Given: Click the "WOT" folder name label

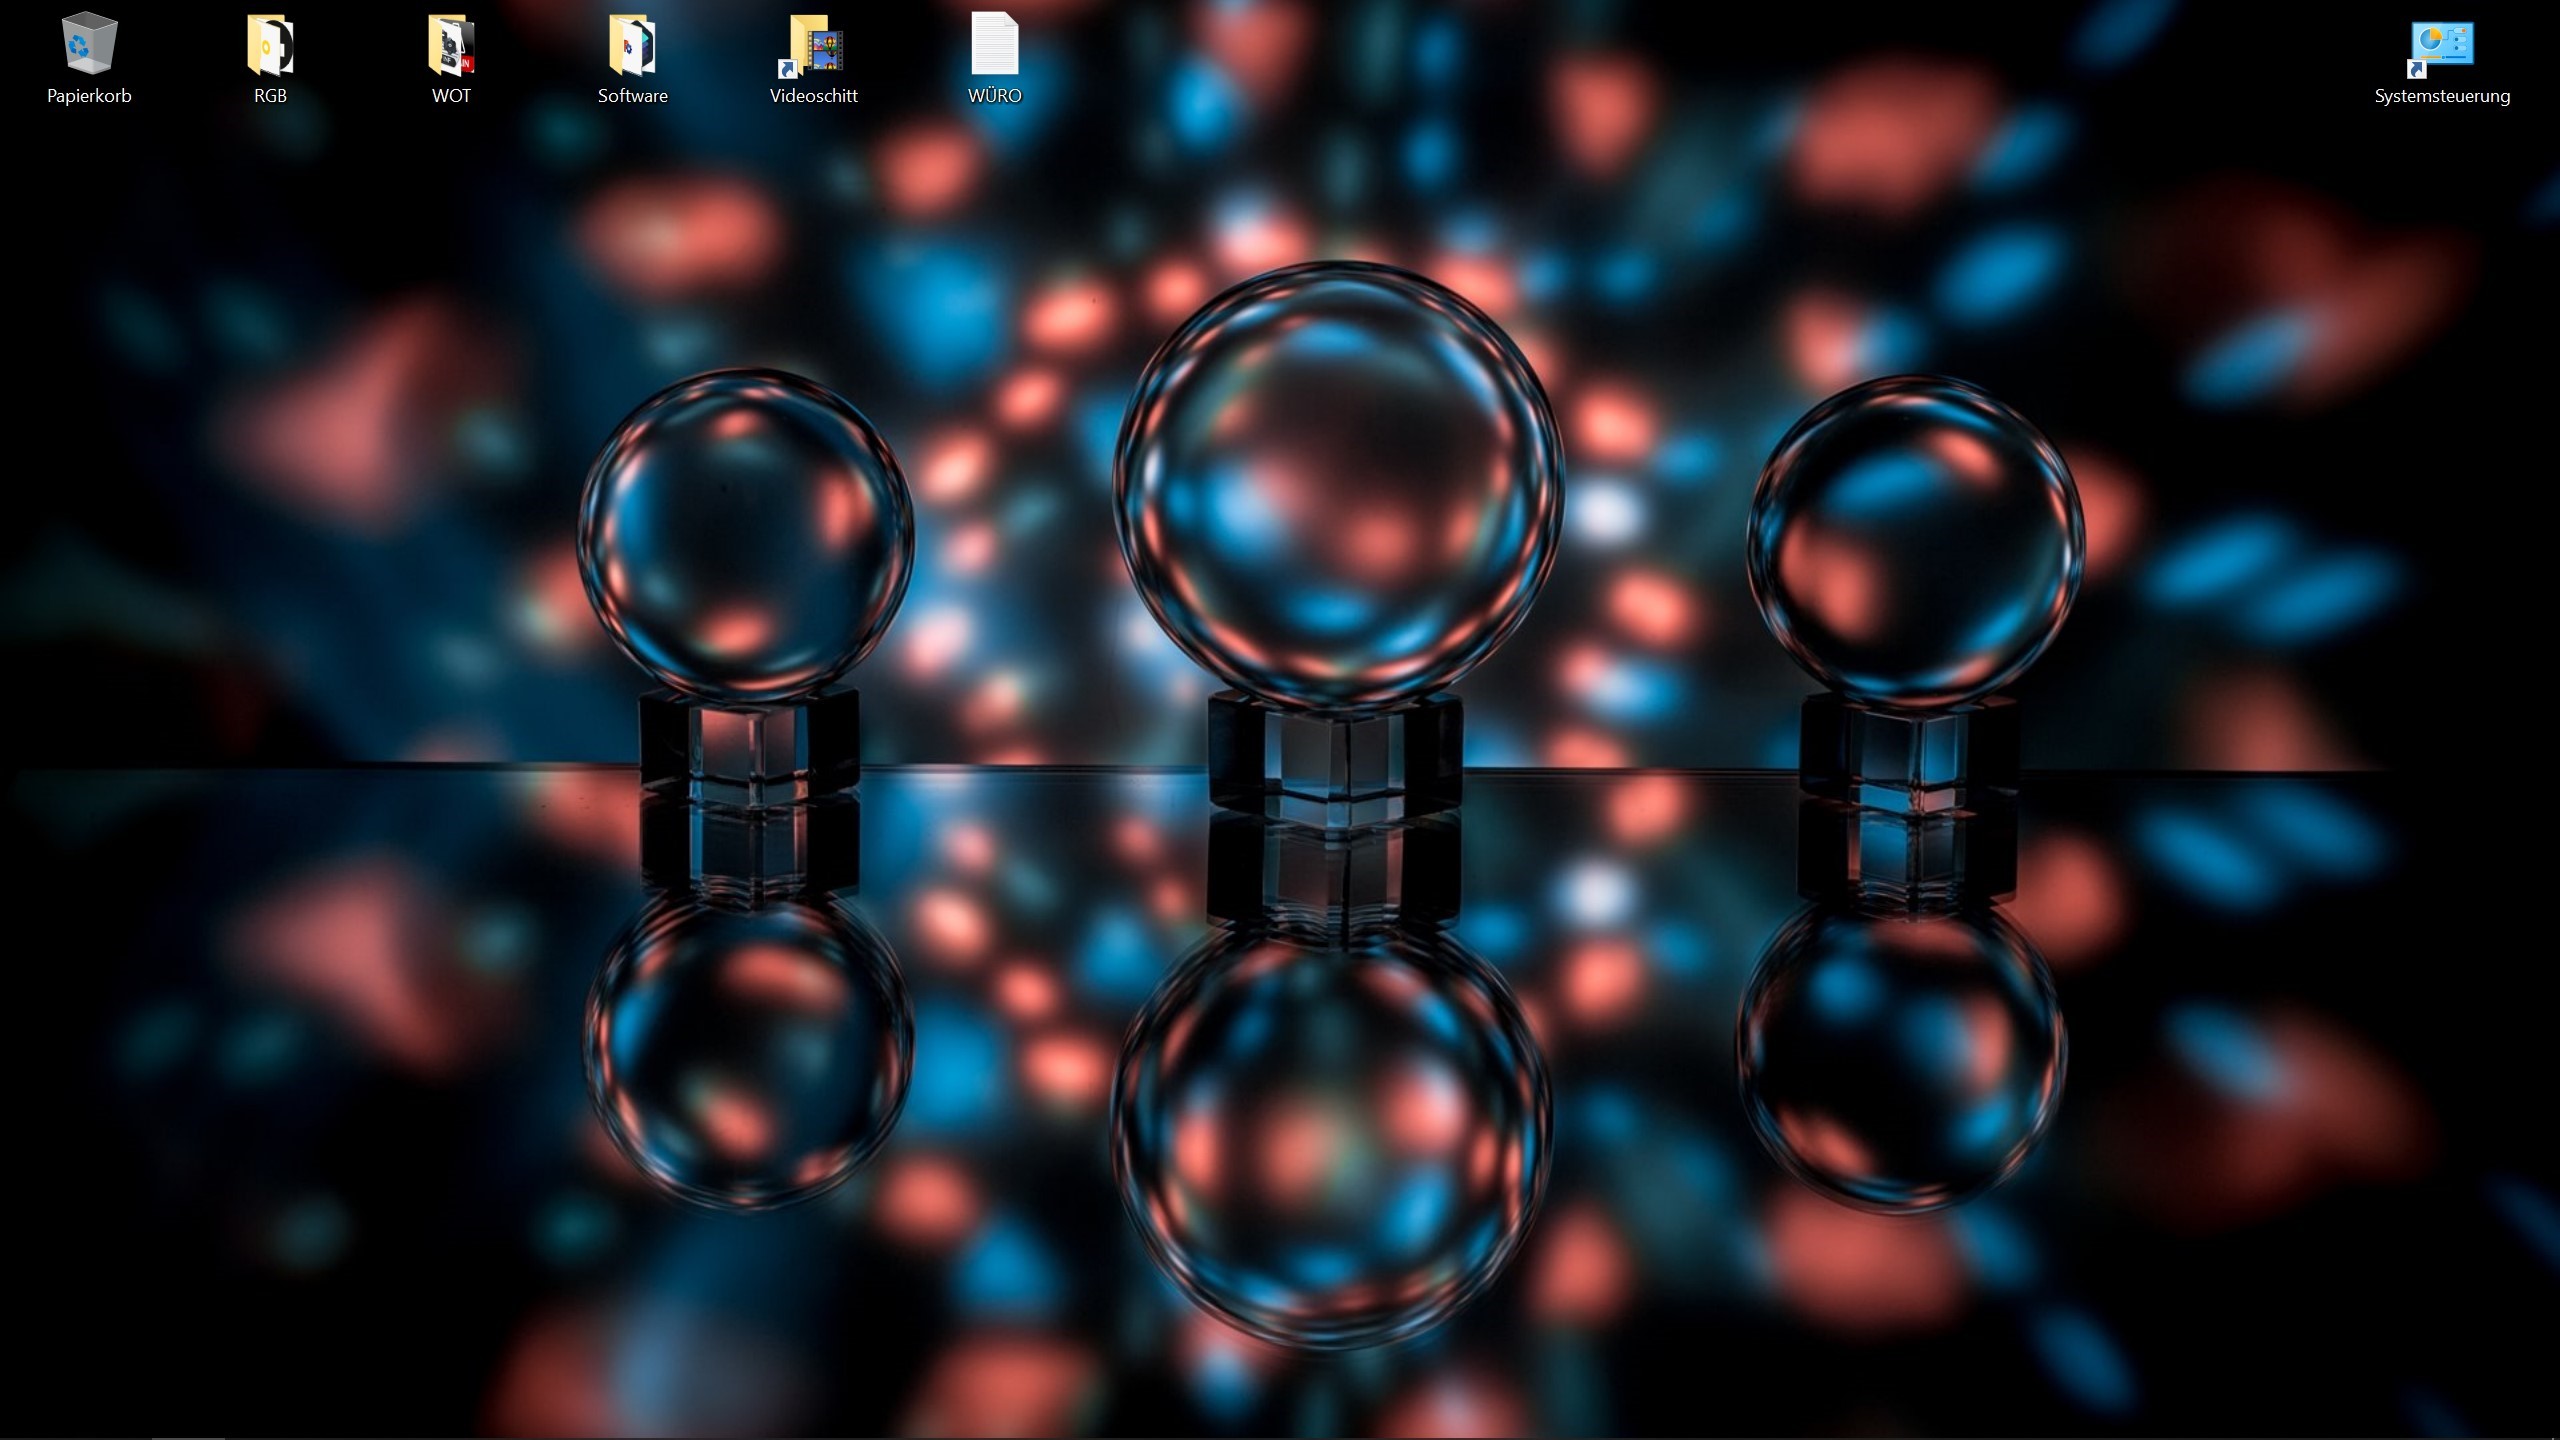Looking at the screenshot, I should pyautogui.click(x=451, y=96).
